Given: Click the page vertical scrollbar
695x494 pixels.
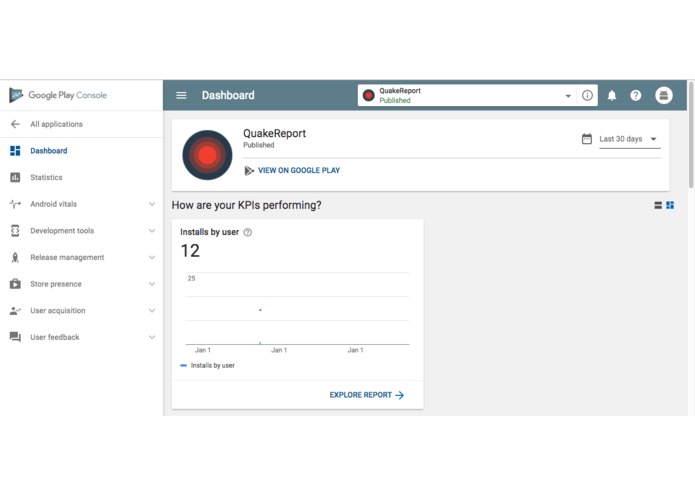Looking at the screenshot, I should pyautogui.click(x=691, y=135).
